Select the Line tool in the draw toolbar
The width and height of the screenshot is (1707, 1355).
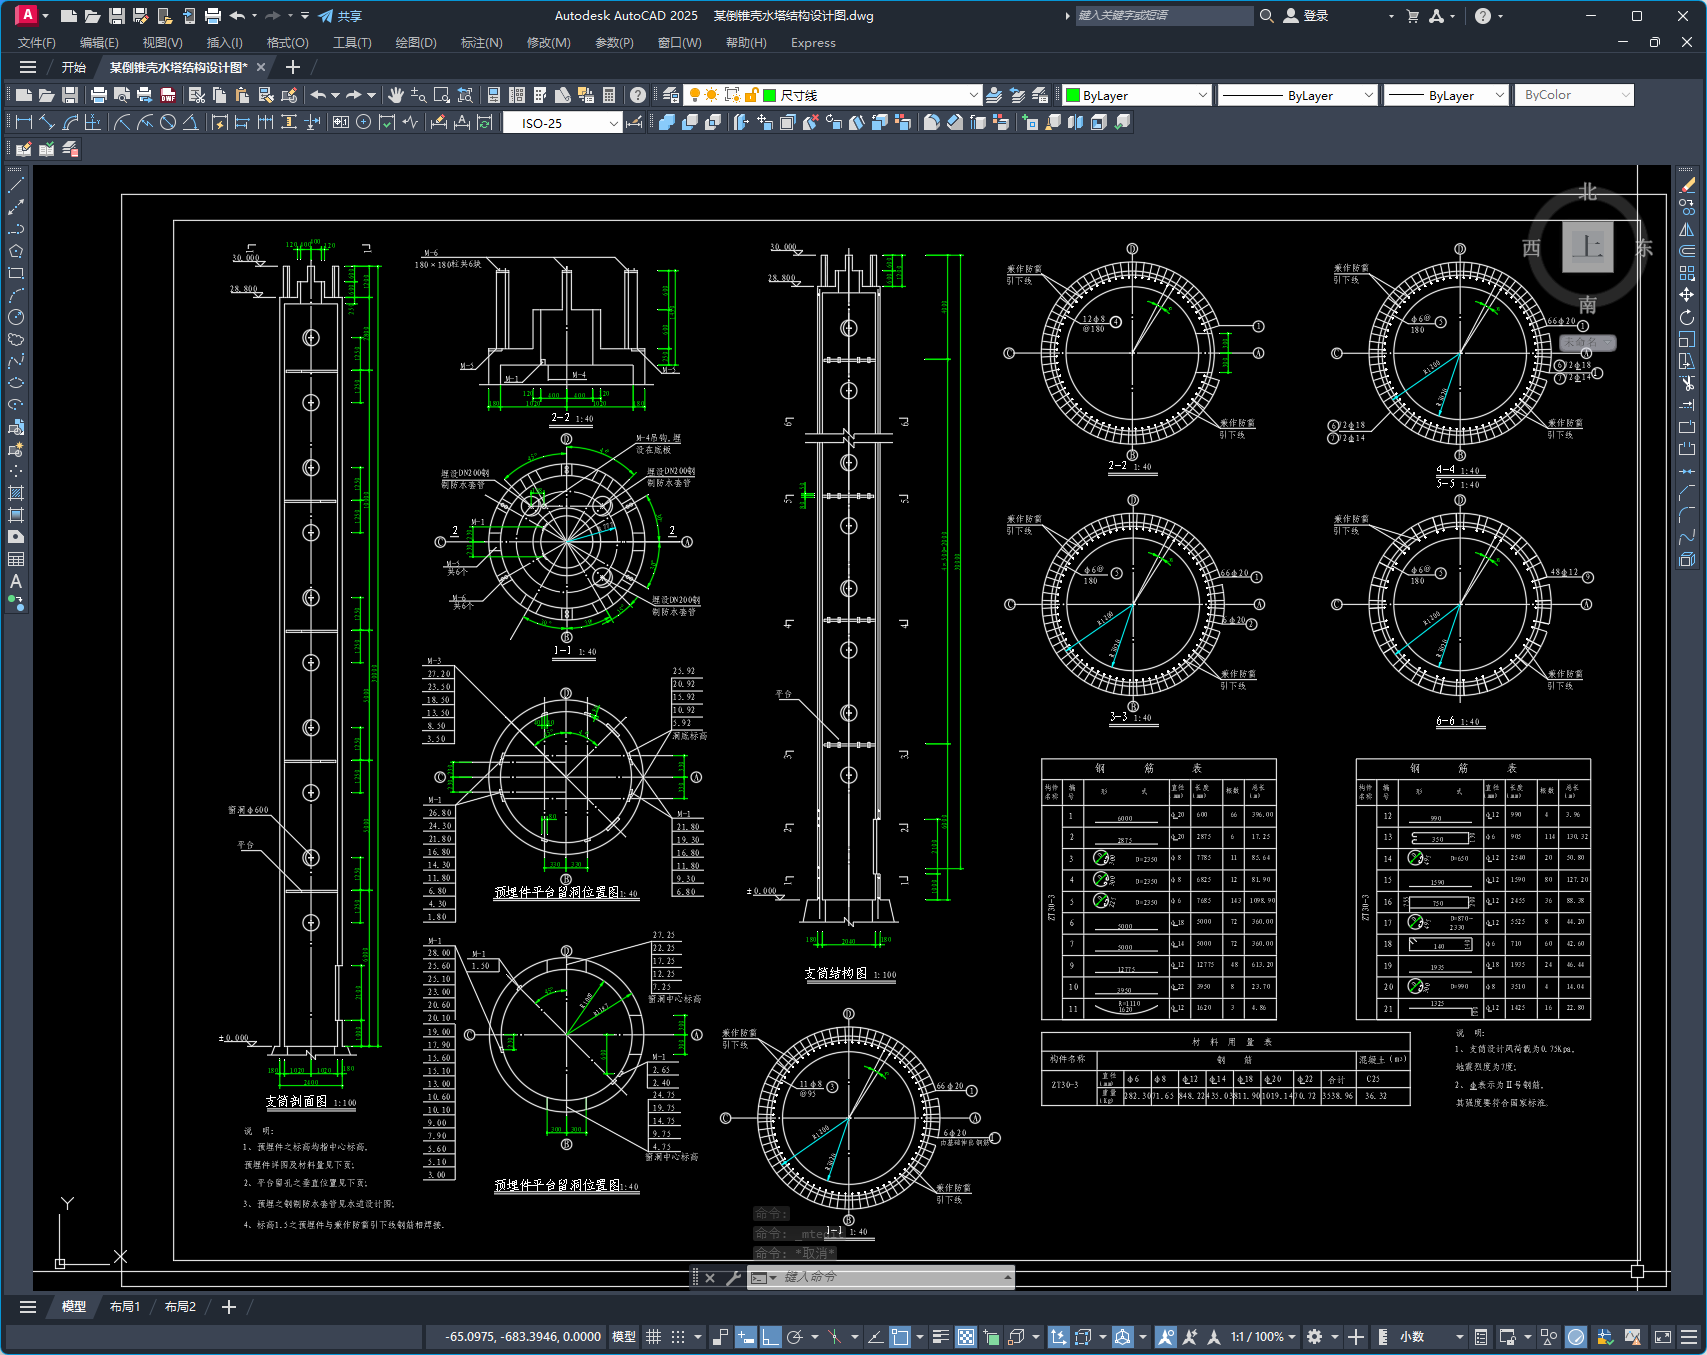(x=16, y=184)
